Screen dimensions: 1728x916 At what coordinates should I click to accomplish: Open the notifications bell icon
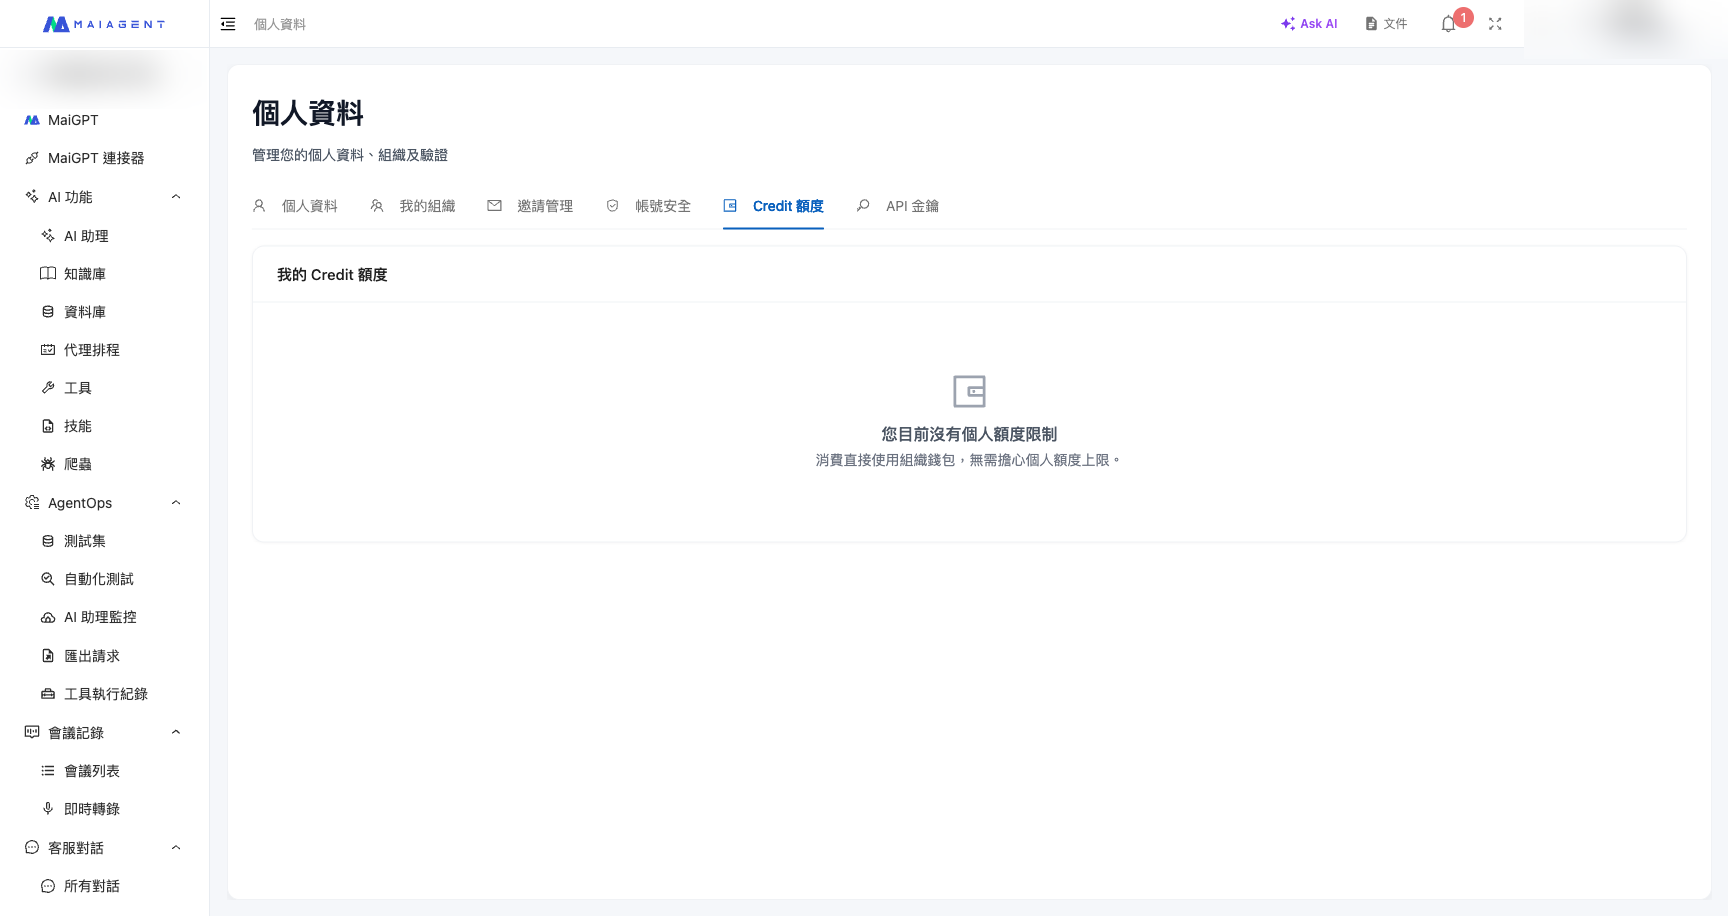(1448, 24)
